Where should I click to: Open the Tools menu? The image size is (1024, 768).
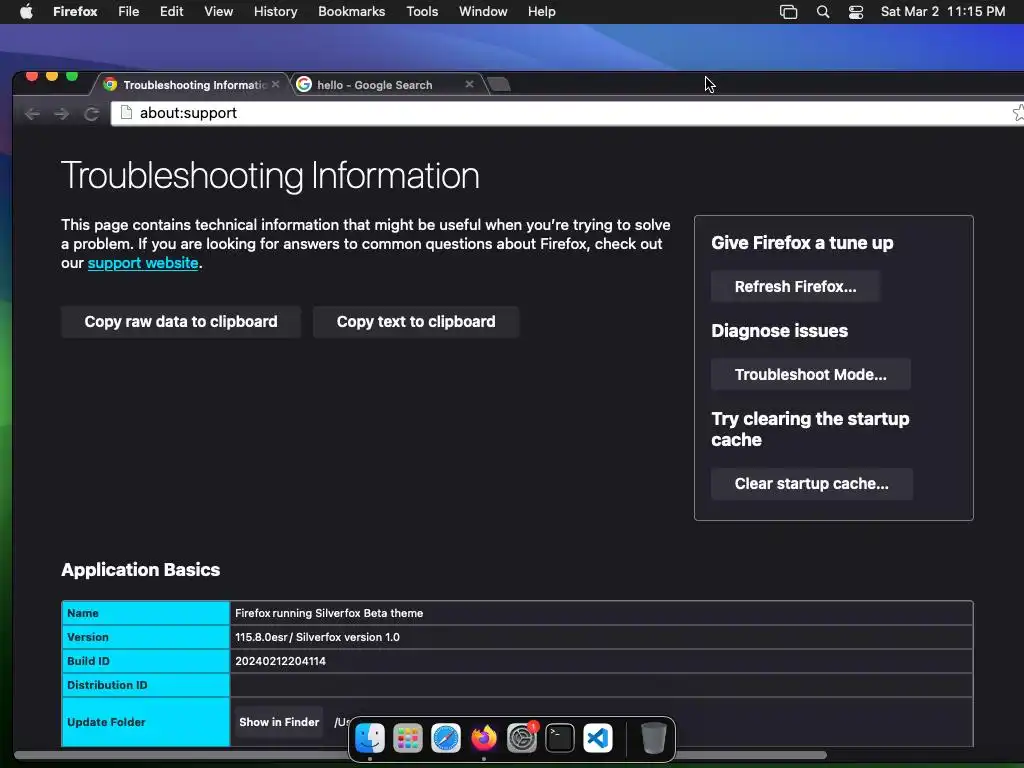422,12
